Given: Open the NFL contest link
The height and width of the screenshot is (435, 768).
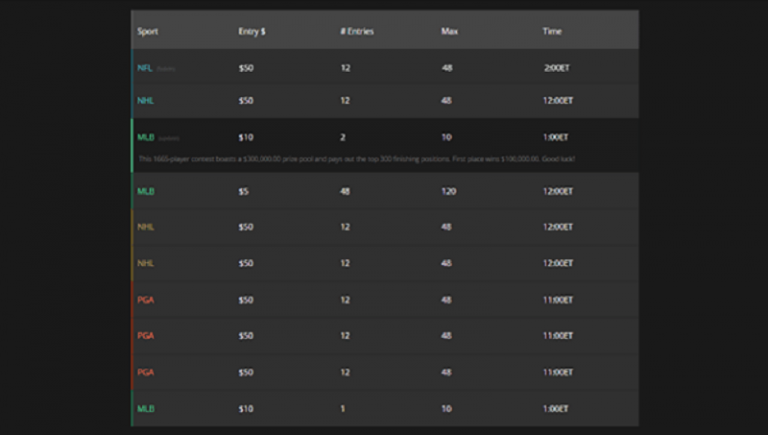Looking at the screenshot, I should [145, 68].
